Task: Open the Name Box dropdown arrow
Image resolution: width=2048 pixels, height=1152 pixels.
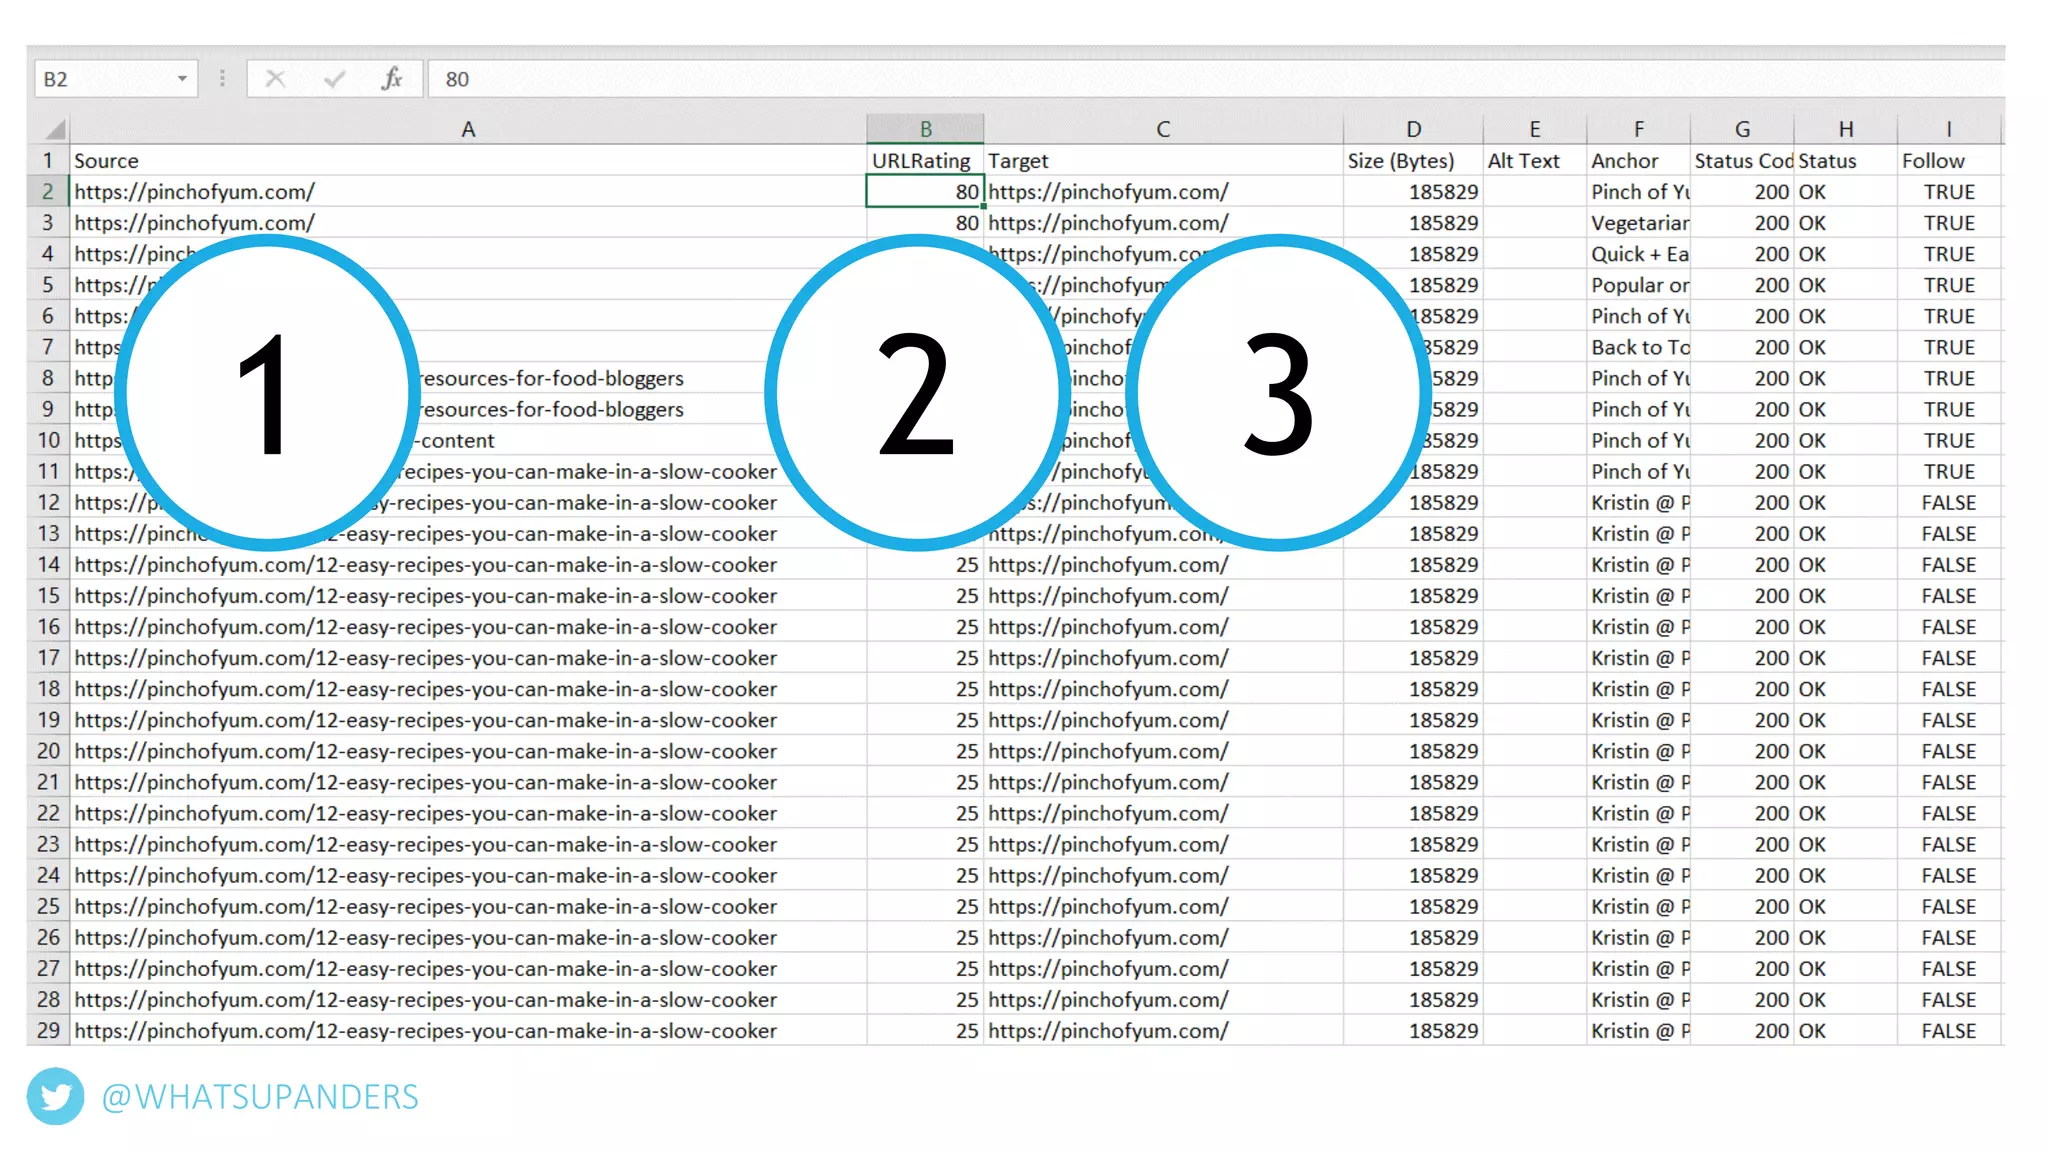Action: pyautogui.click(x=182, y=79)
